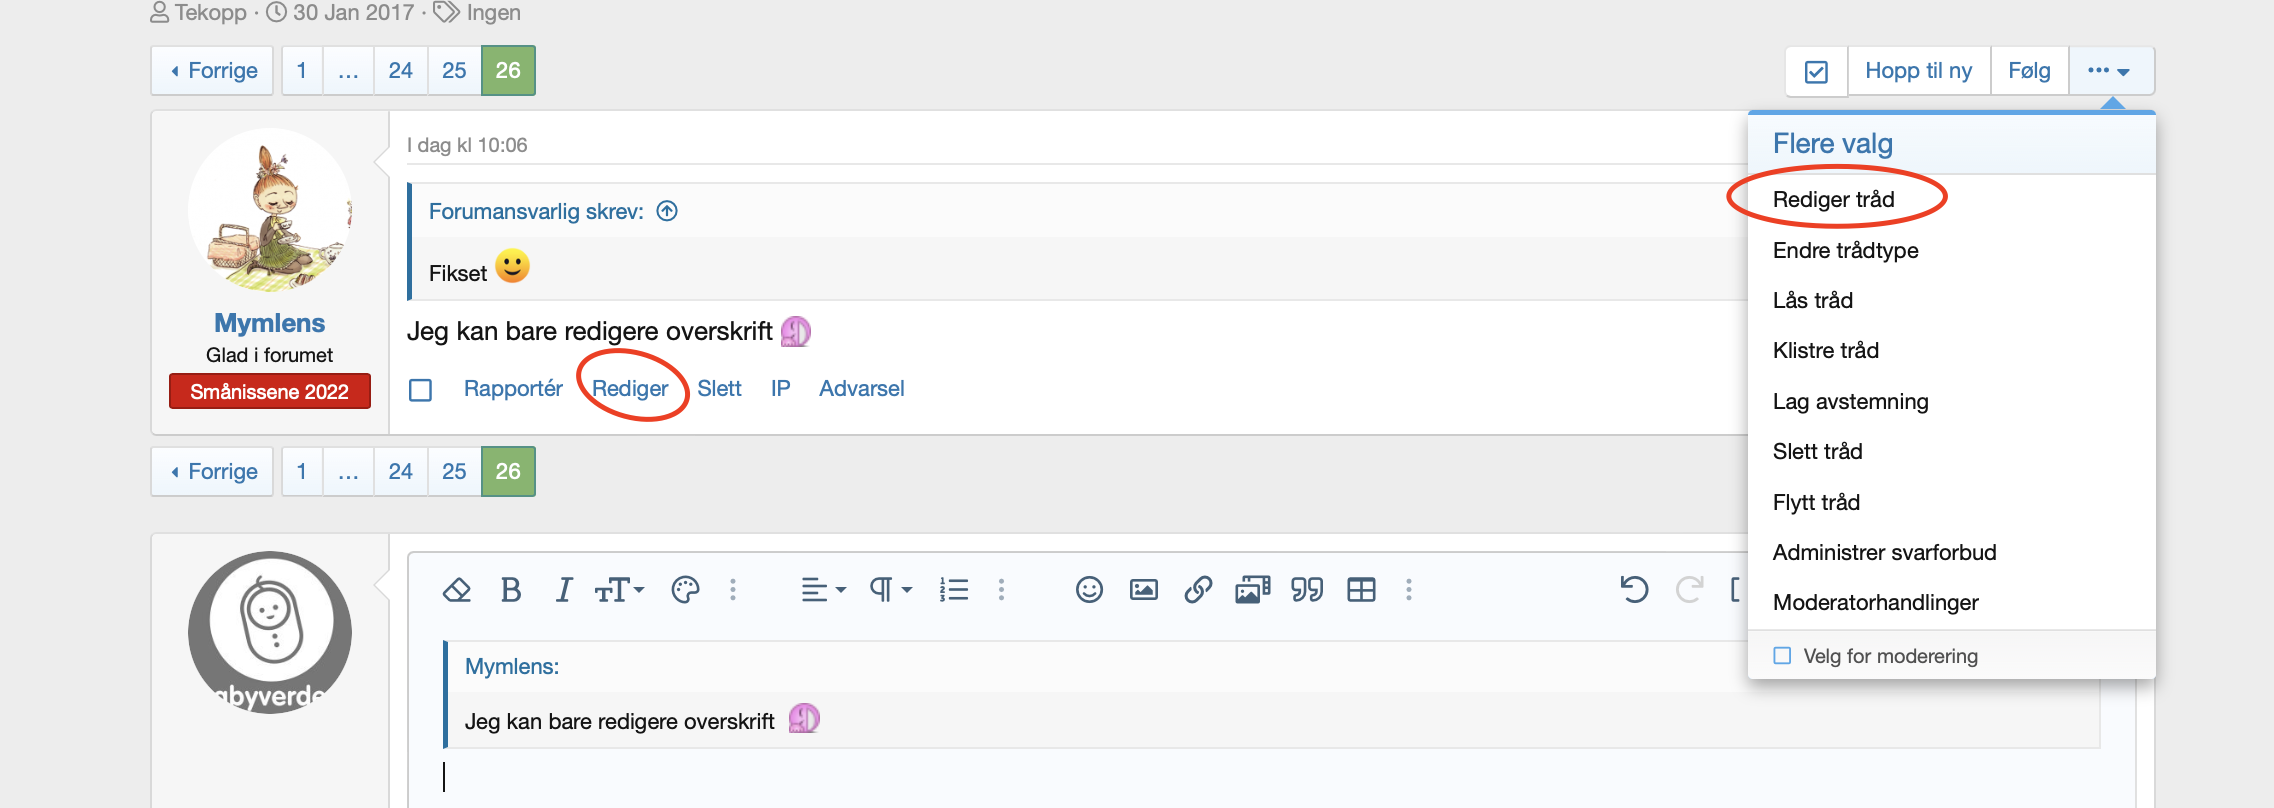Viewport: 2274px width, 808px height.
Task: Click the eraser remove-formatting icon
Action: (457, 590)
